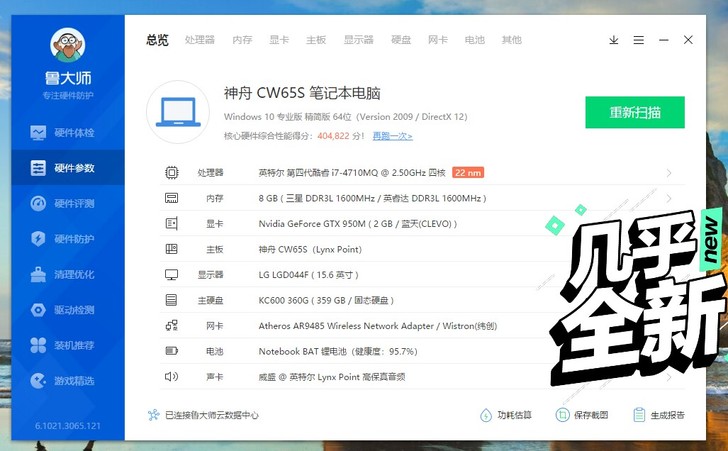Open the hamburger menu icon
Screen dimensions: 728x451
point(638,40)
